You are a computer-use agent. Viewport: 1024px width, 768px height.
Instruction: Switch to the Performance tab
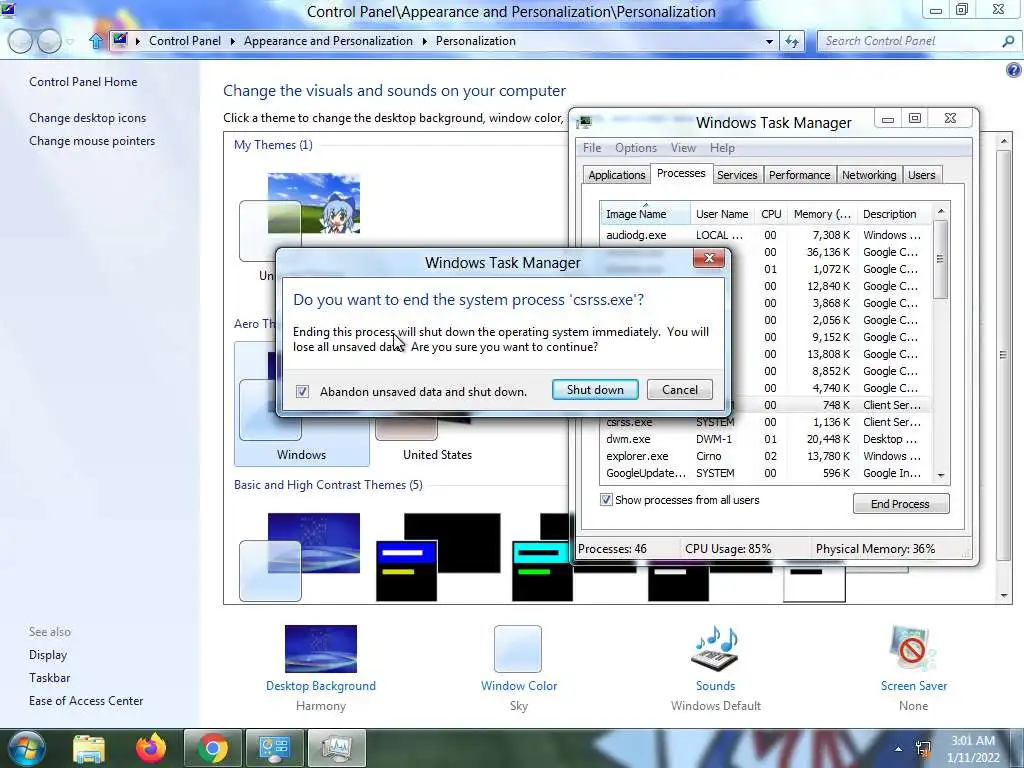click(x=799, y=175)
